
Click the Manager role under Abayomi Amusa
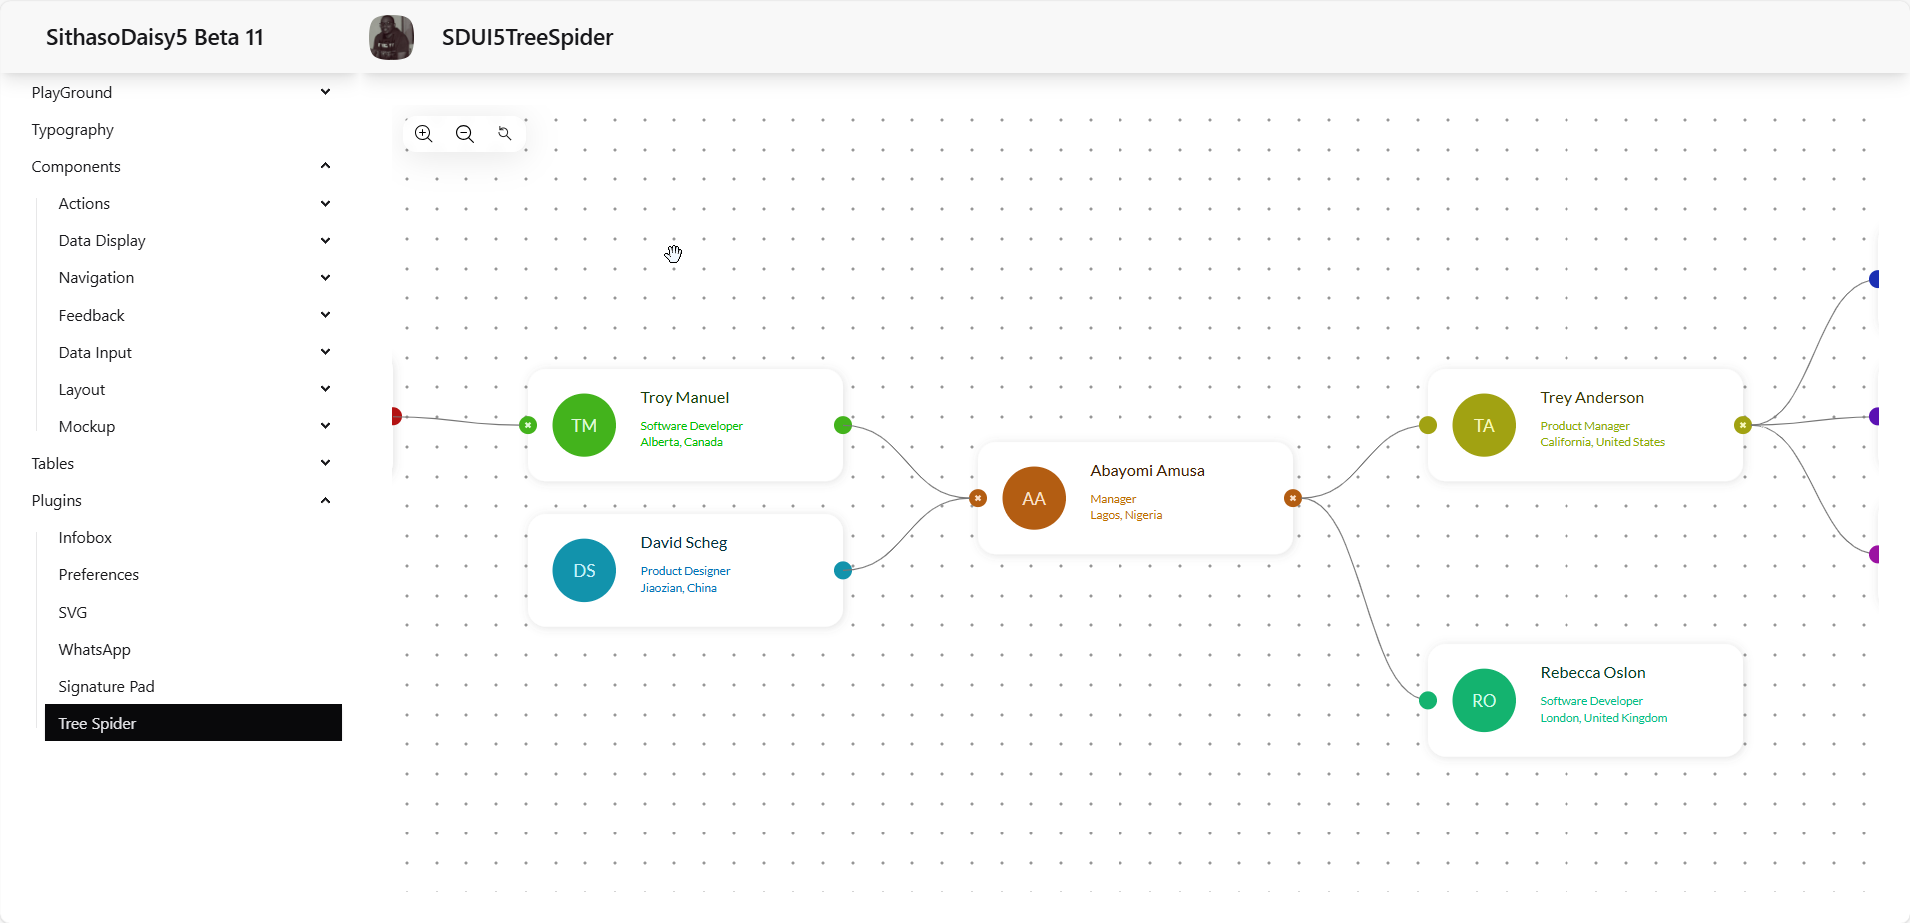point(1113,499)
